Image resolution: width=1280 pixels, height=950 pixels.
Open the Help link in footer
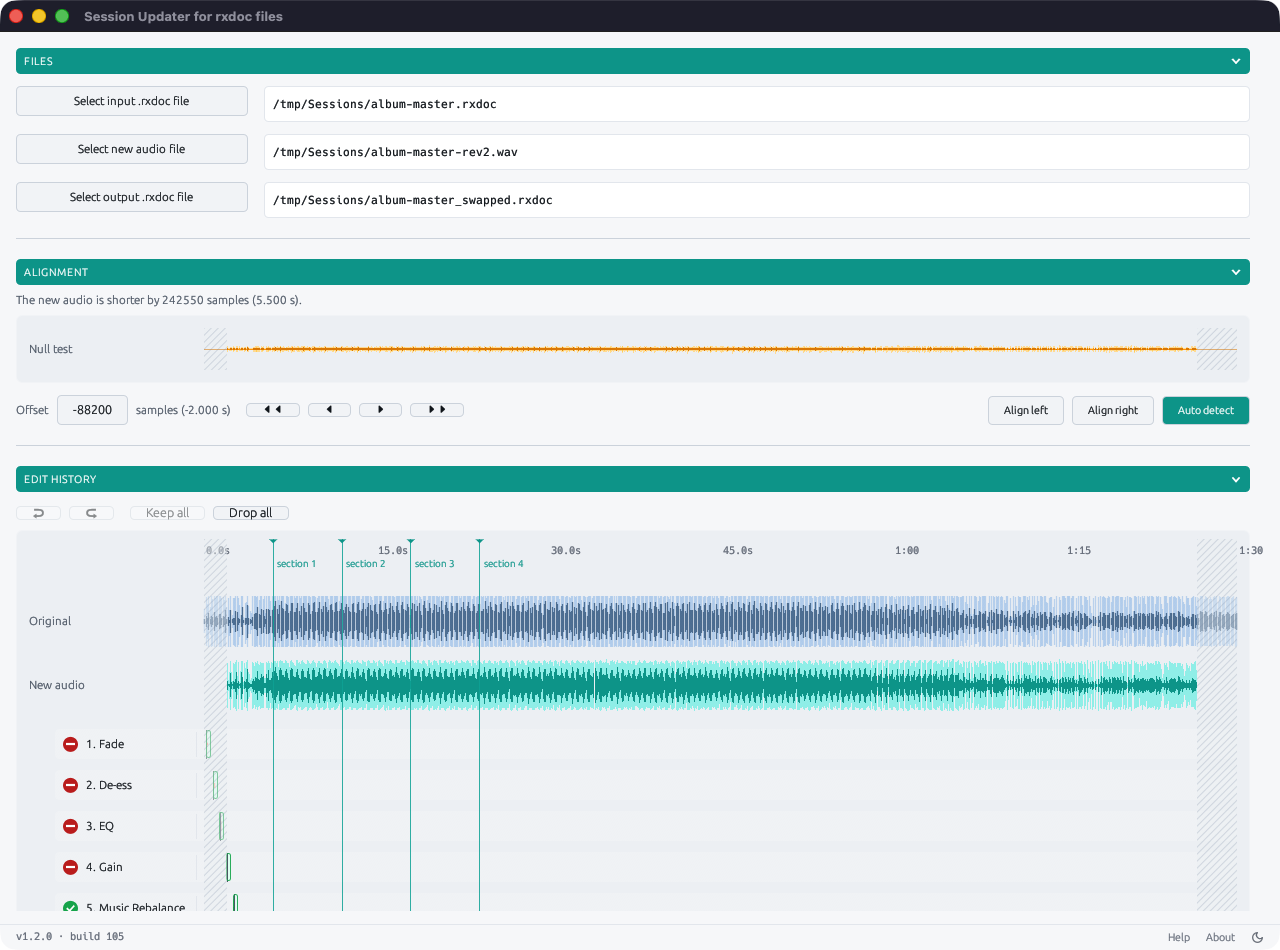(1179, 937)
